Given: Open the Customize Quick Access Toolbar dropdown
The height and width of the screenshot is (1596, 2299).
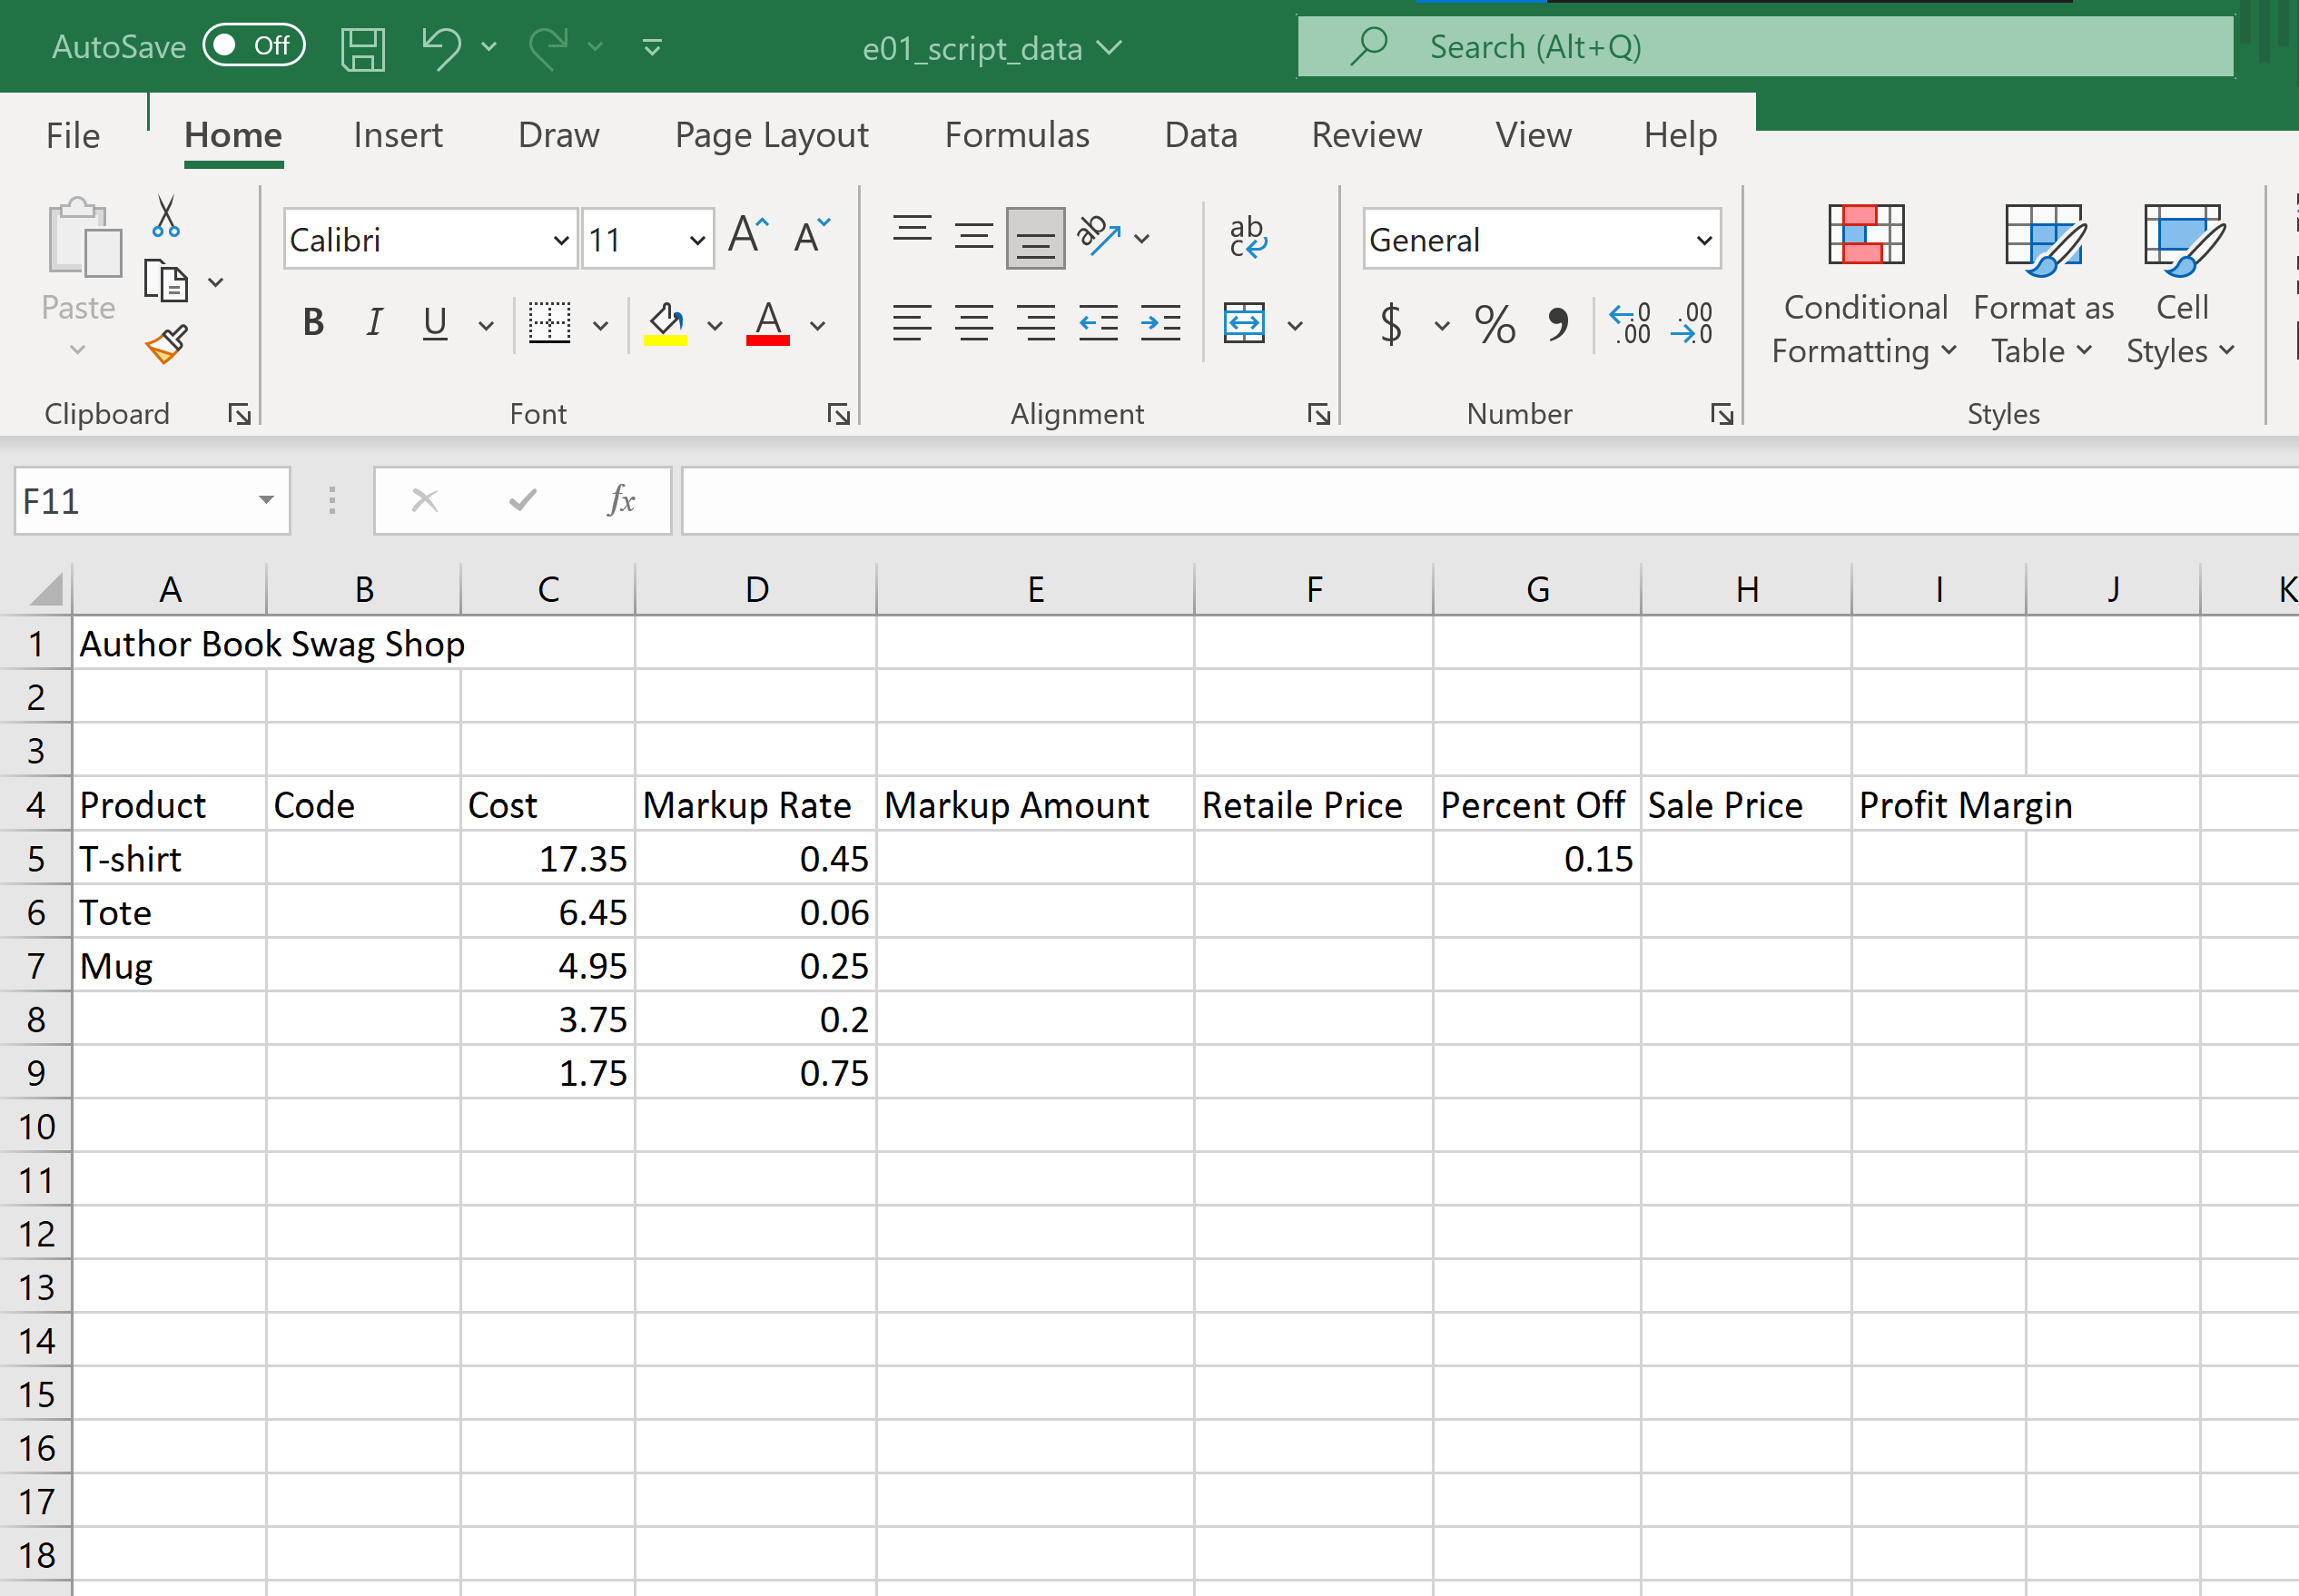Looking at the screenshot, I should [652, 47].
